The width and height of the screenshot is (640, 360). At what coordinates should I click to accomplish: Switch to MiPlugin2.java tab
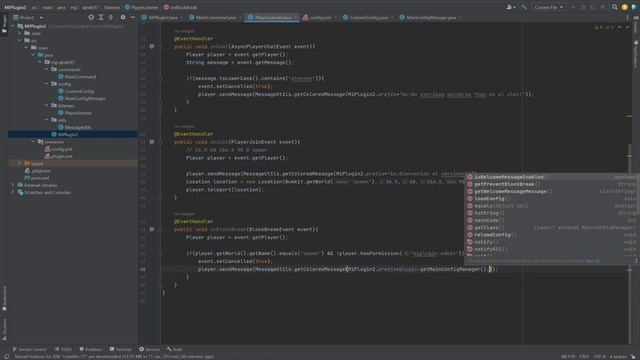click(162, 18)
